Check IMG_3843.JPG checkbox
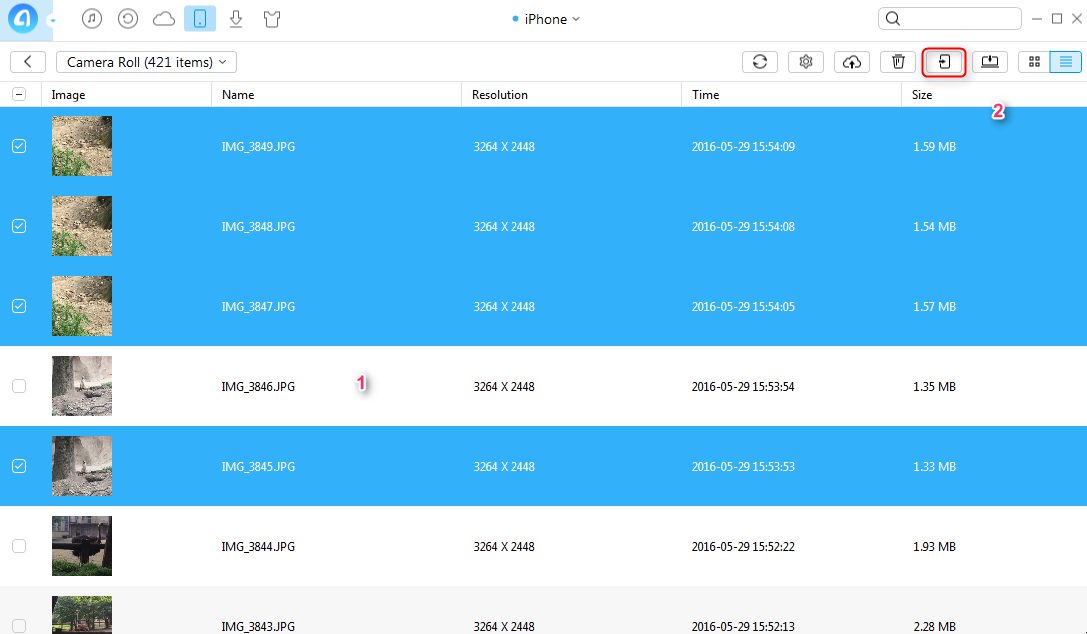Image resolution: width=1087 pixels, height=634 pixels. pos(19,626)
